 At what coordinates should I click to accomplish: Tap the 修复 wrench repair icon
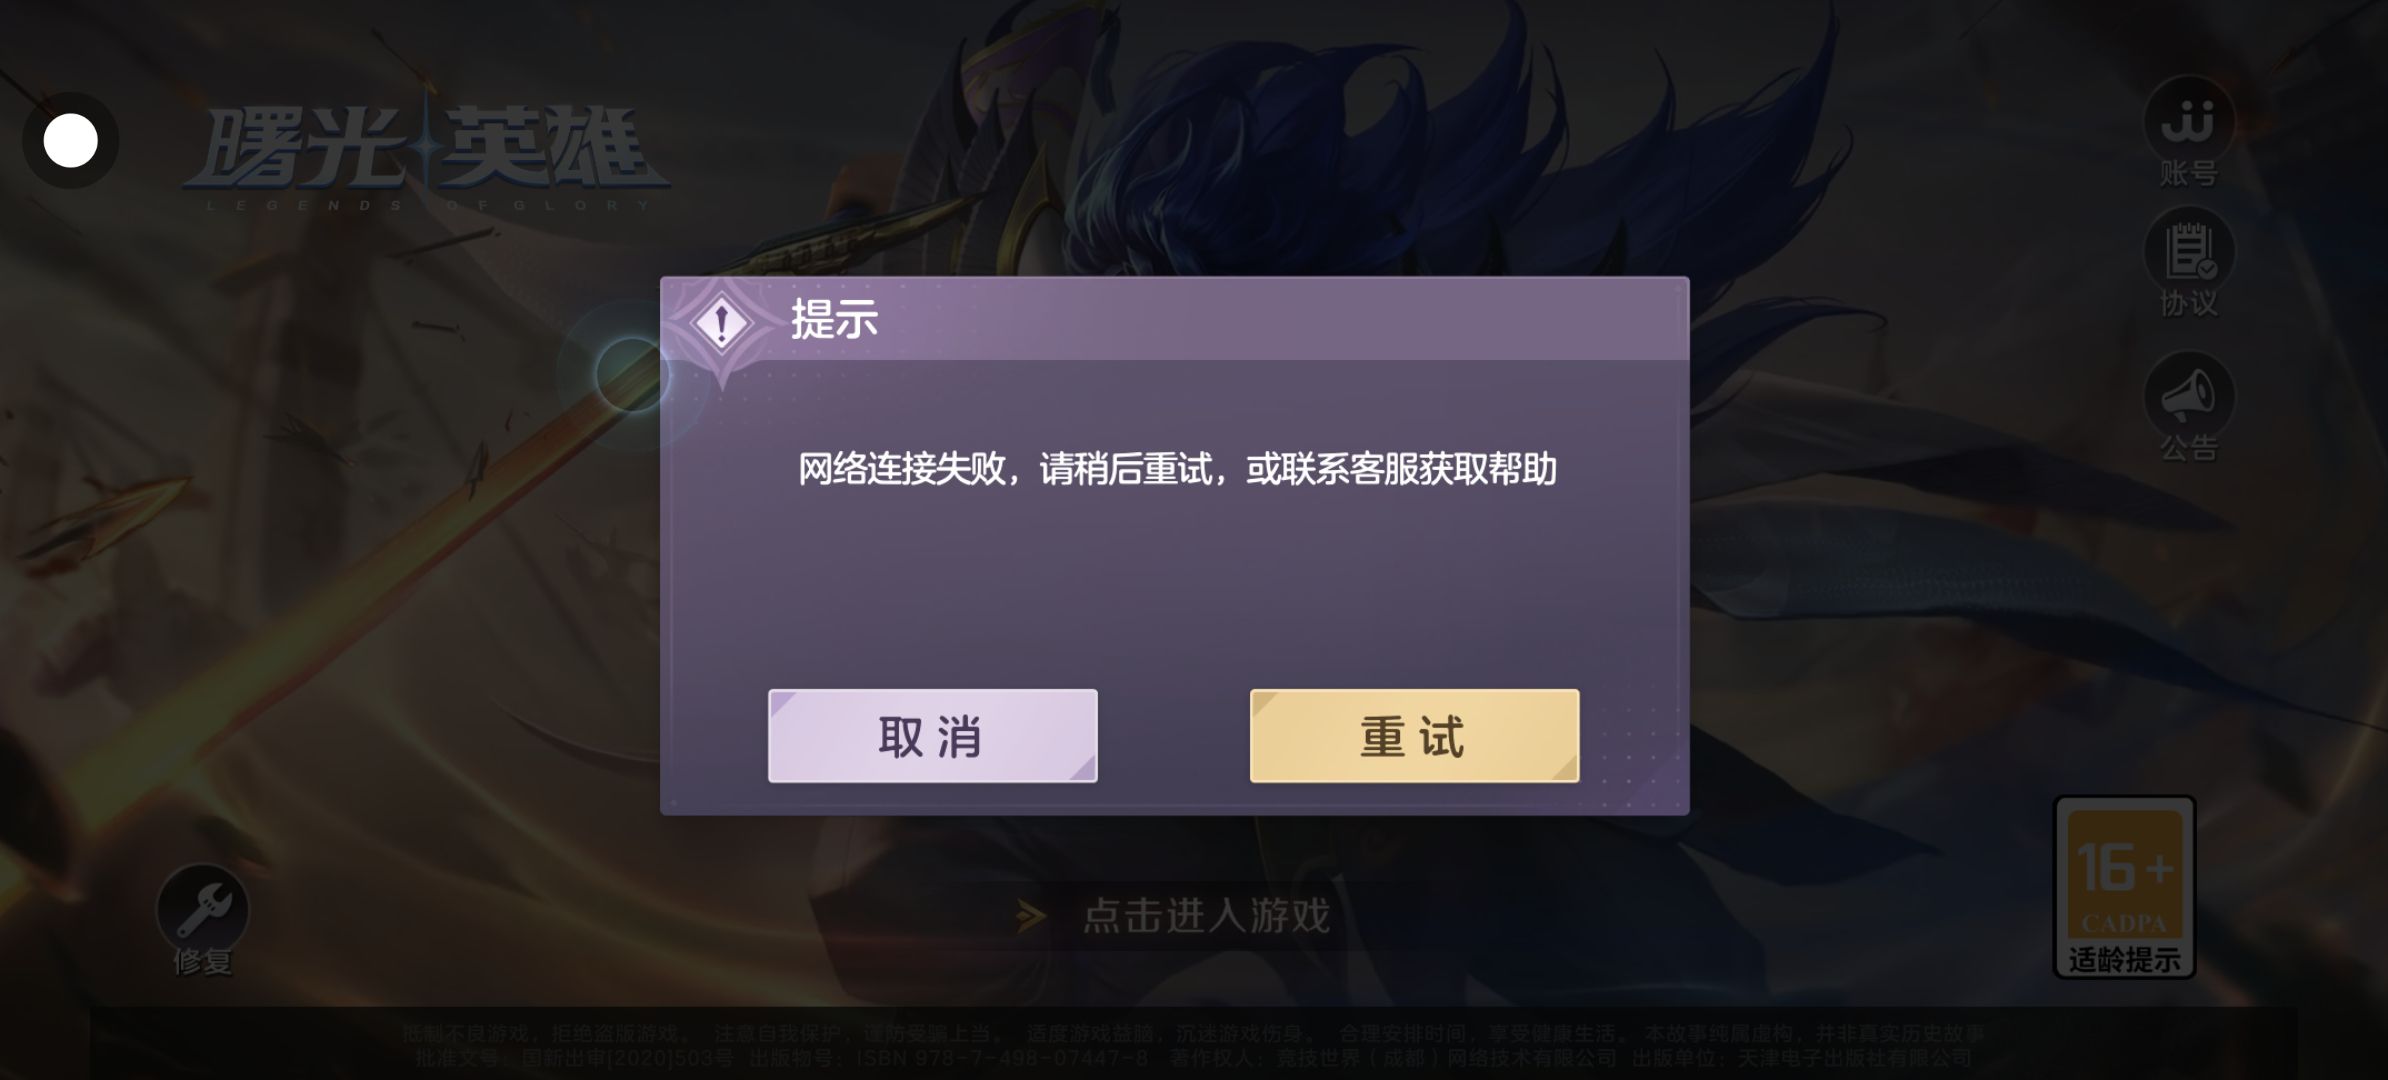coord(203,909)
